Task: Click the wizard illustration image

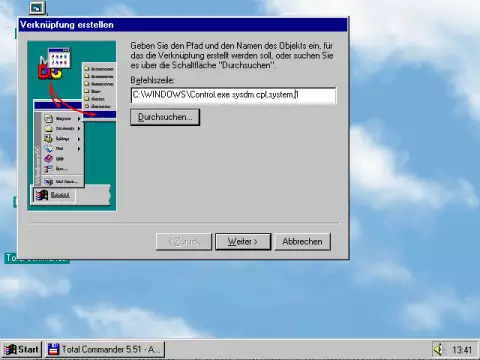Action: pos(72,126)
